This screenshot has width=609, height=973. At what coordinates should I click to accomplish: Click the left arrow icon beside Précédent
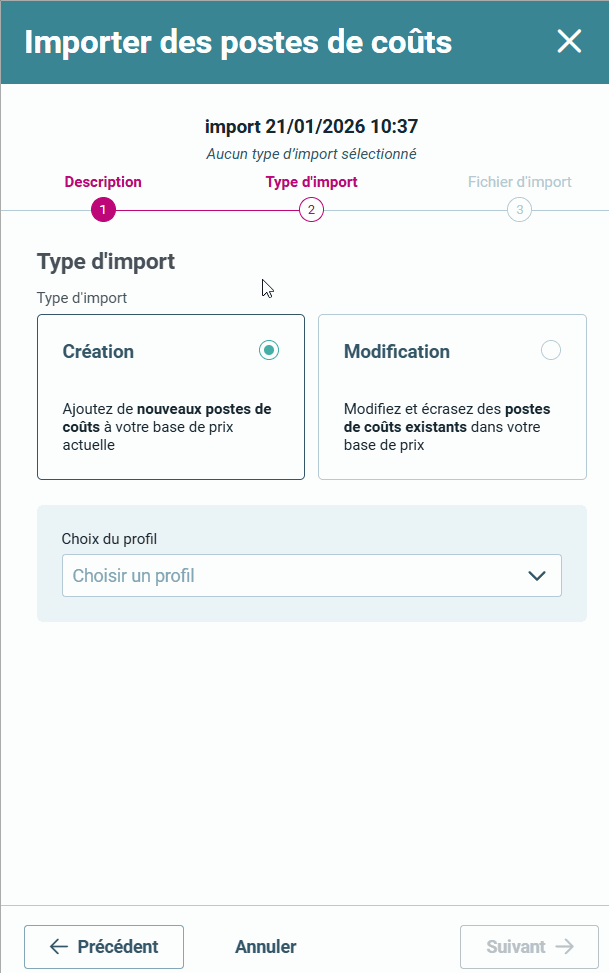tap(59, 947)
